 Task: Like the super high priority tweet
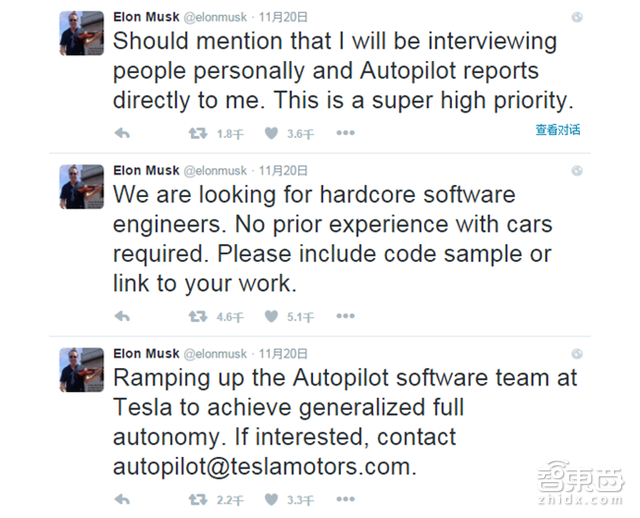[271, 133]
